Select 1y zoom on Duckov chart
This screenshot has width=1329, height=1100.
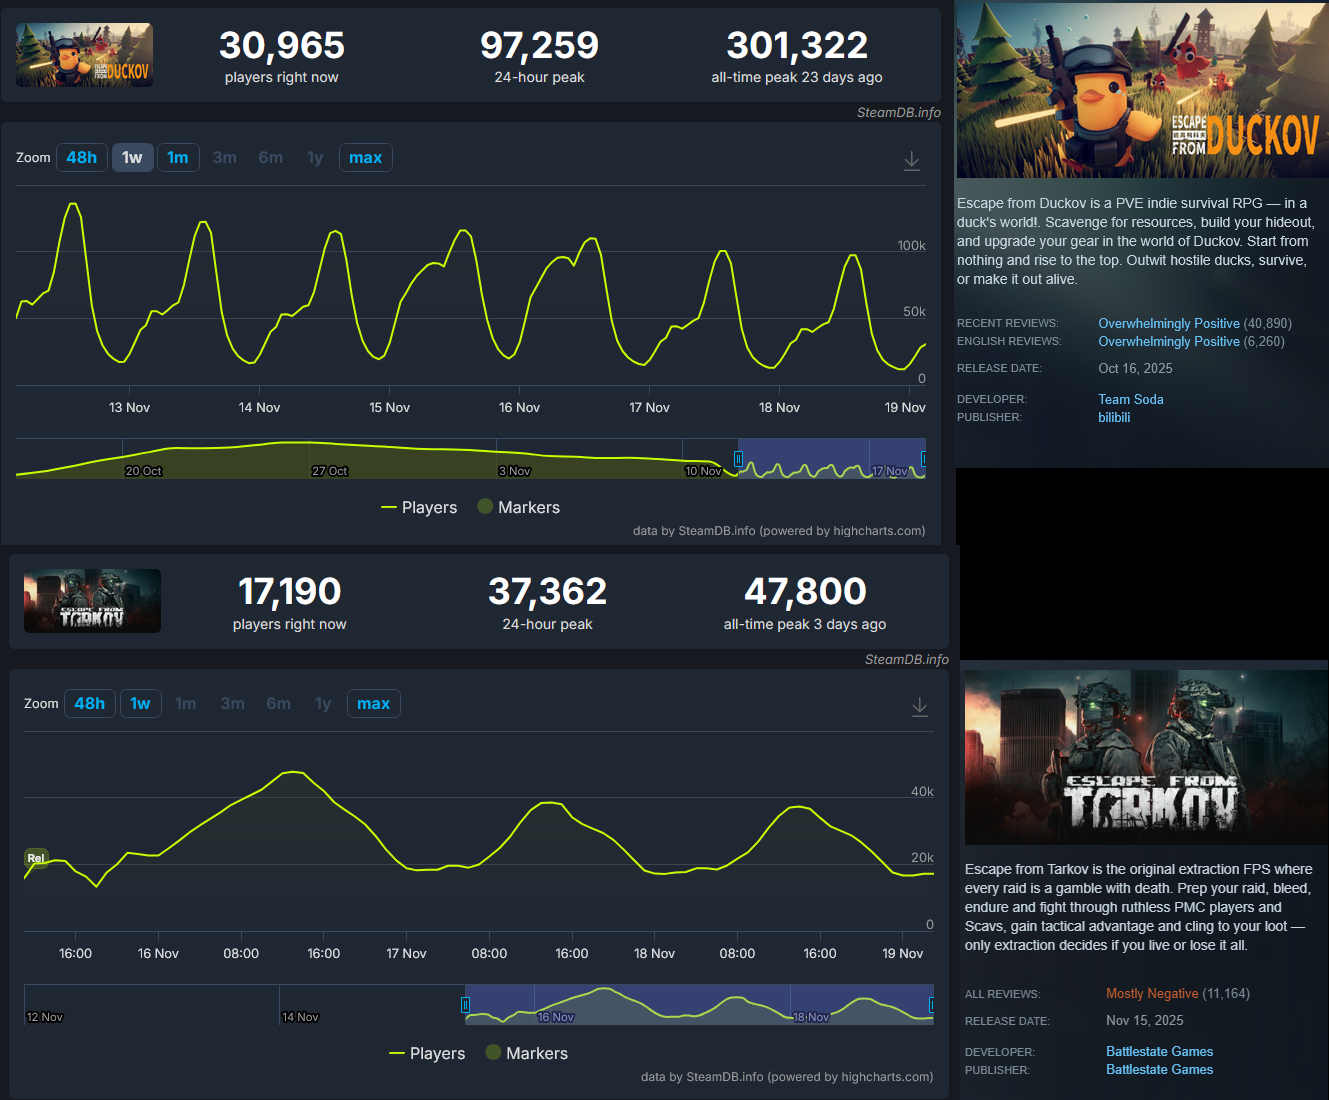pyautogui.click(x=315, y=158)
